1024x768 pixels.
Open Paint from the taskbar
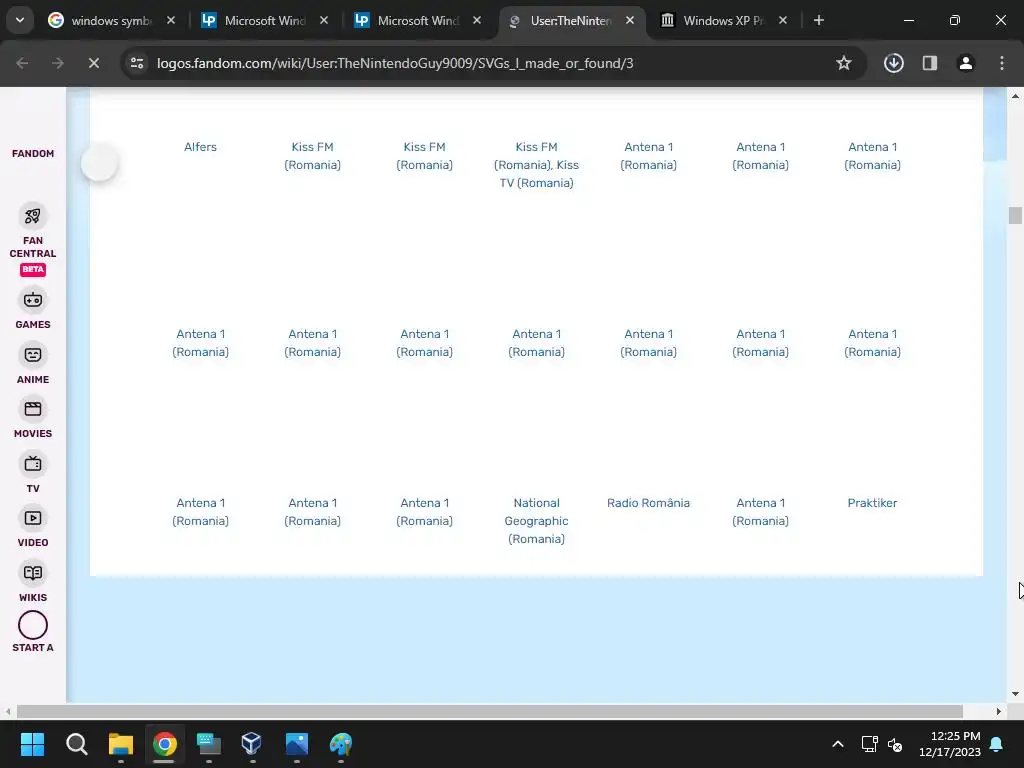[340, 744]
